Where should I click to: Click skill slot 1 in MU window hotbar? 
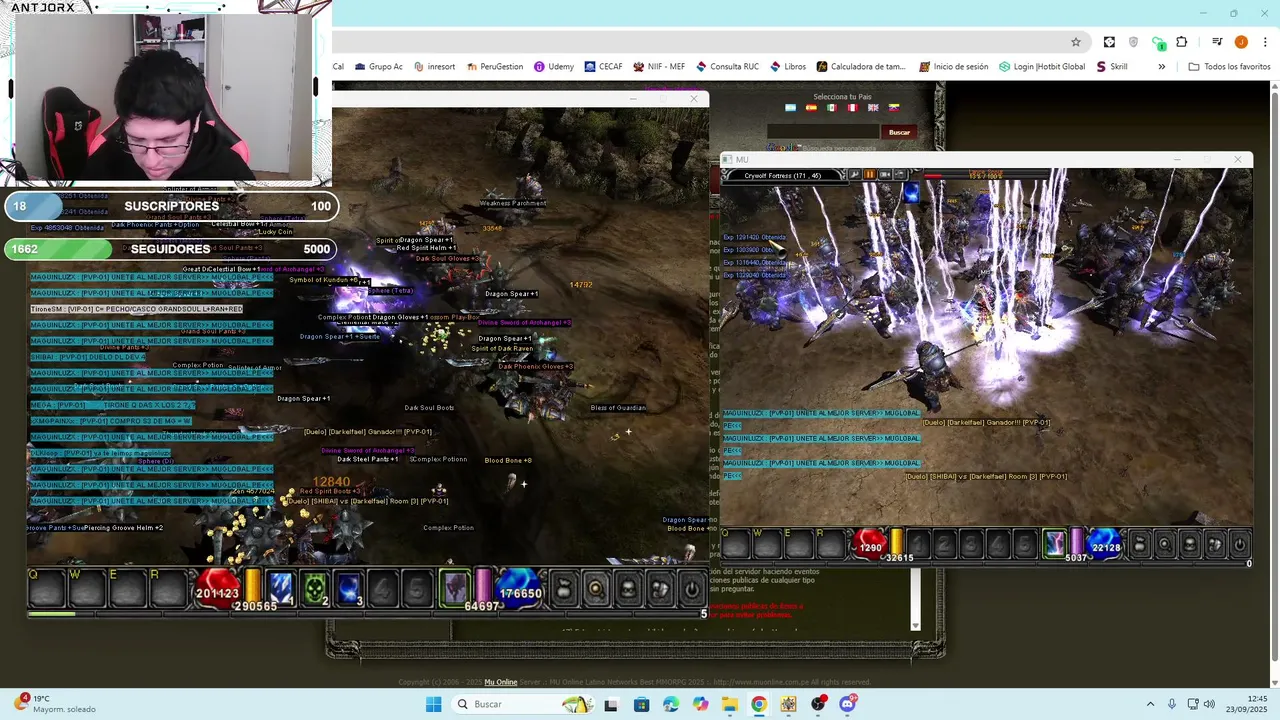click(918, 544)
